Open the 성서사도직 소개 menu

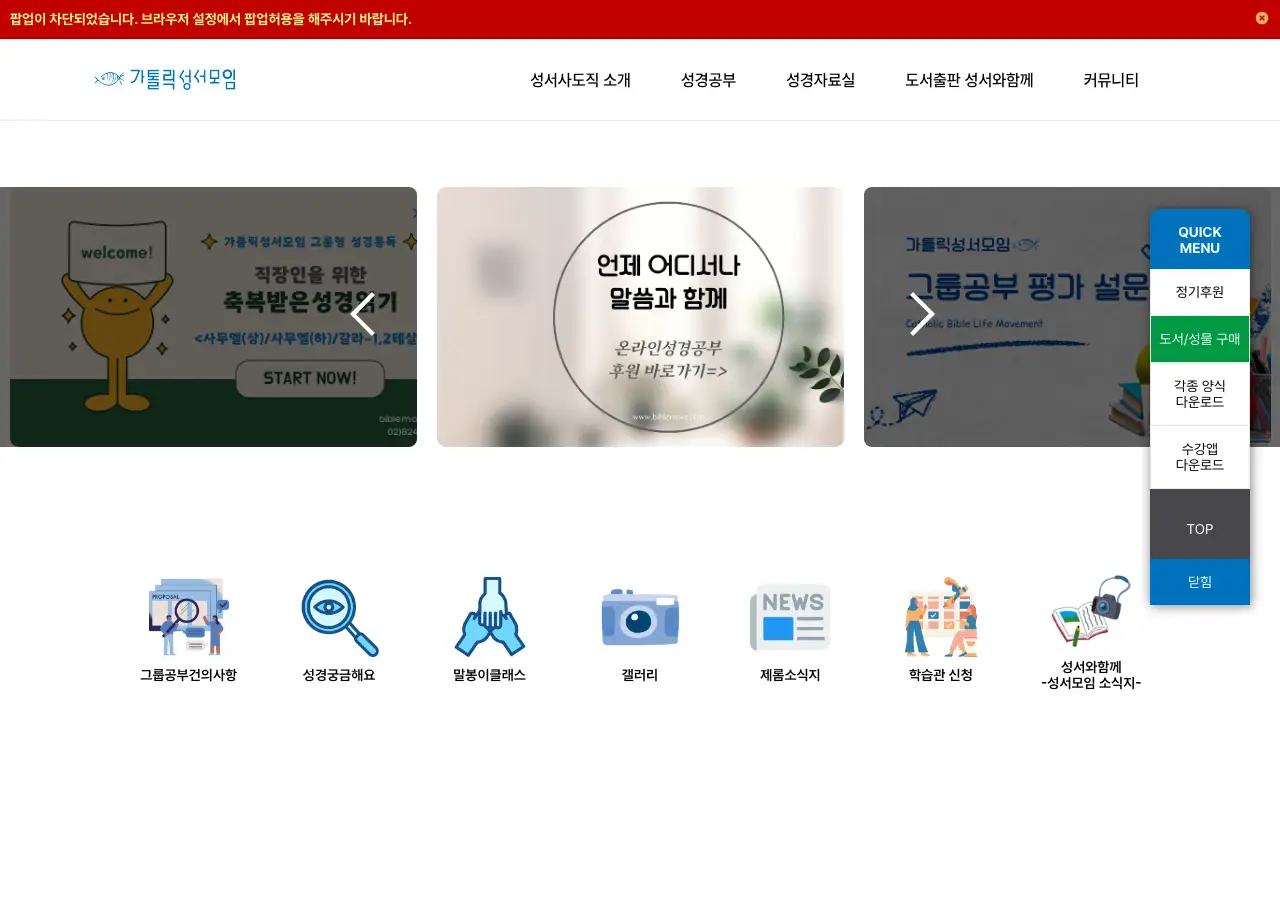(x=580, y=81)
